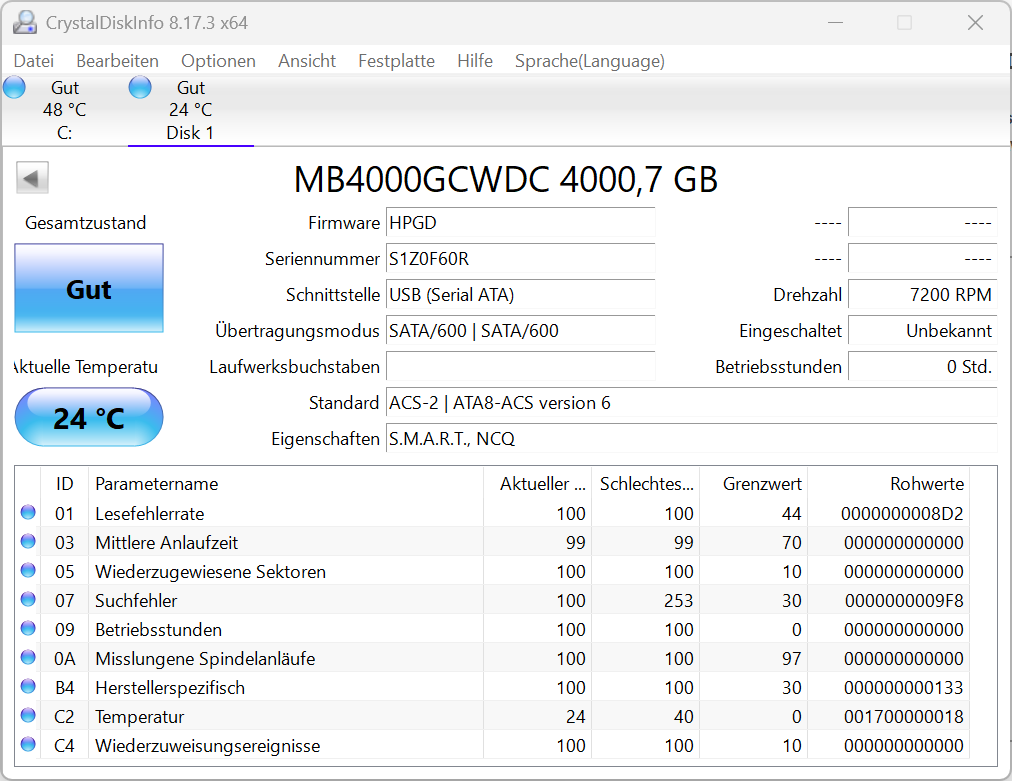Click raw value 0000000008D2
1012x781 pixels.
coord(902,514)
